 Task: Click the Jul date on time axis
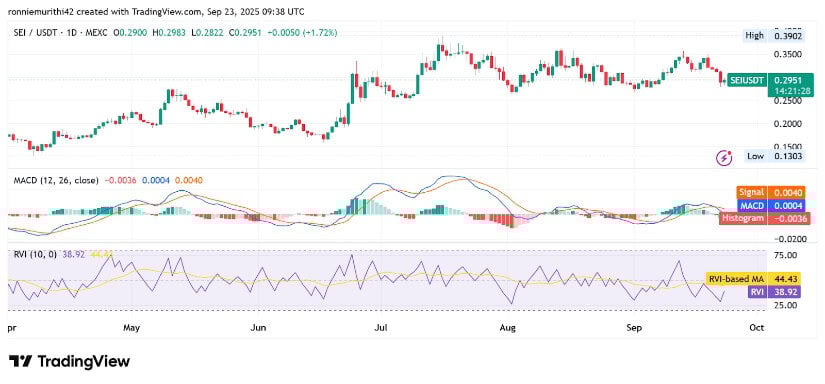pyautogui.click(x=381, y=328)
